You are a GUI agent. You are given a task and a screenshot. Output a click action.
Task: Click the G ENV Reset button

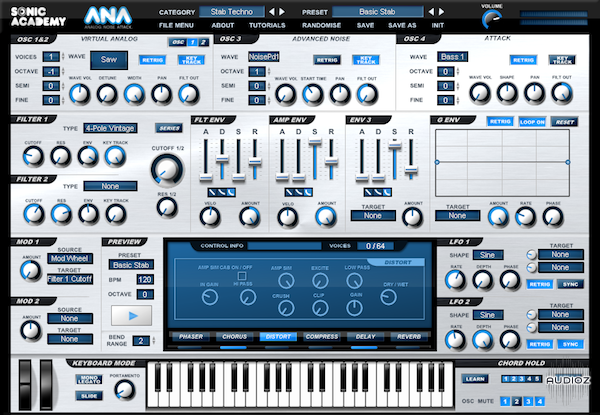[564, 122]
